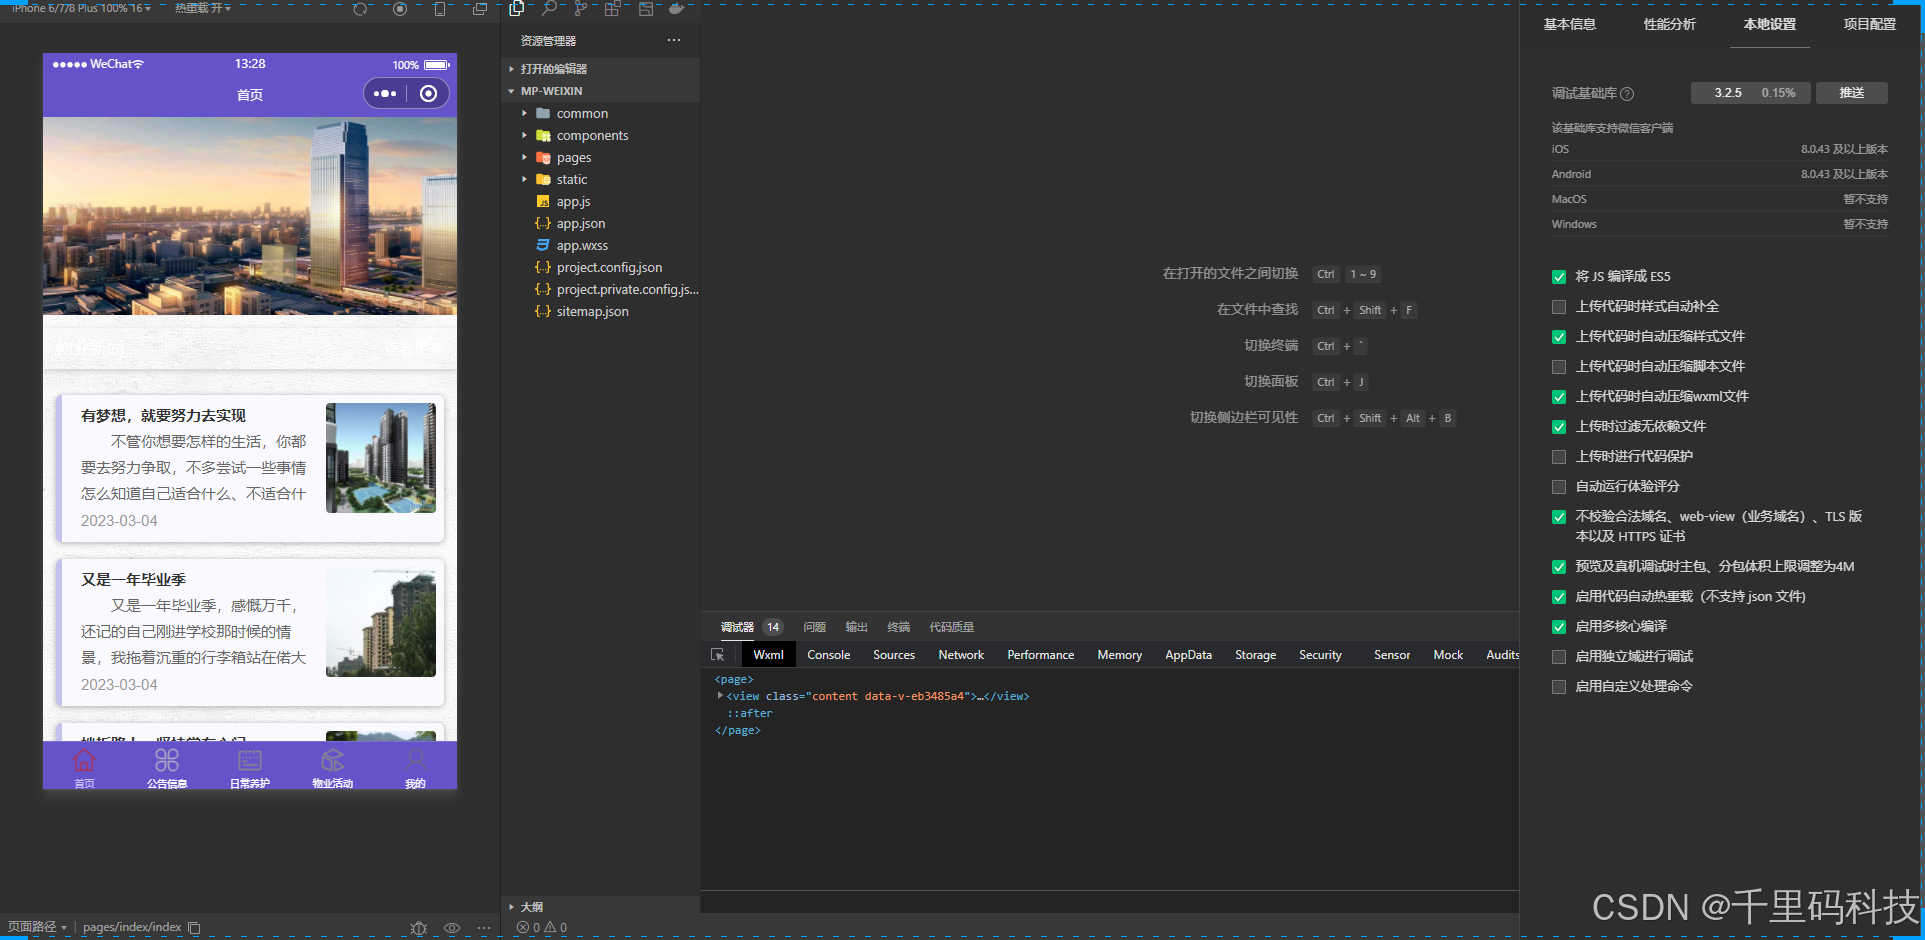Click the detach simulator window icon
Screen dimensions: 1925x940
(480, 9)
